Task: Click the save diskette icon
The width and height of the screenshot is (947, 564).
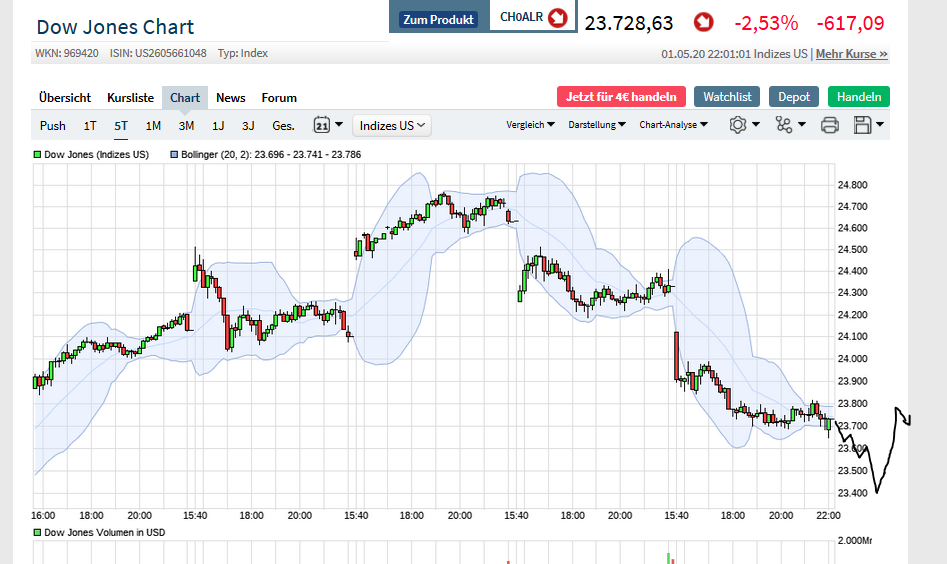Action: pos(863,125)
